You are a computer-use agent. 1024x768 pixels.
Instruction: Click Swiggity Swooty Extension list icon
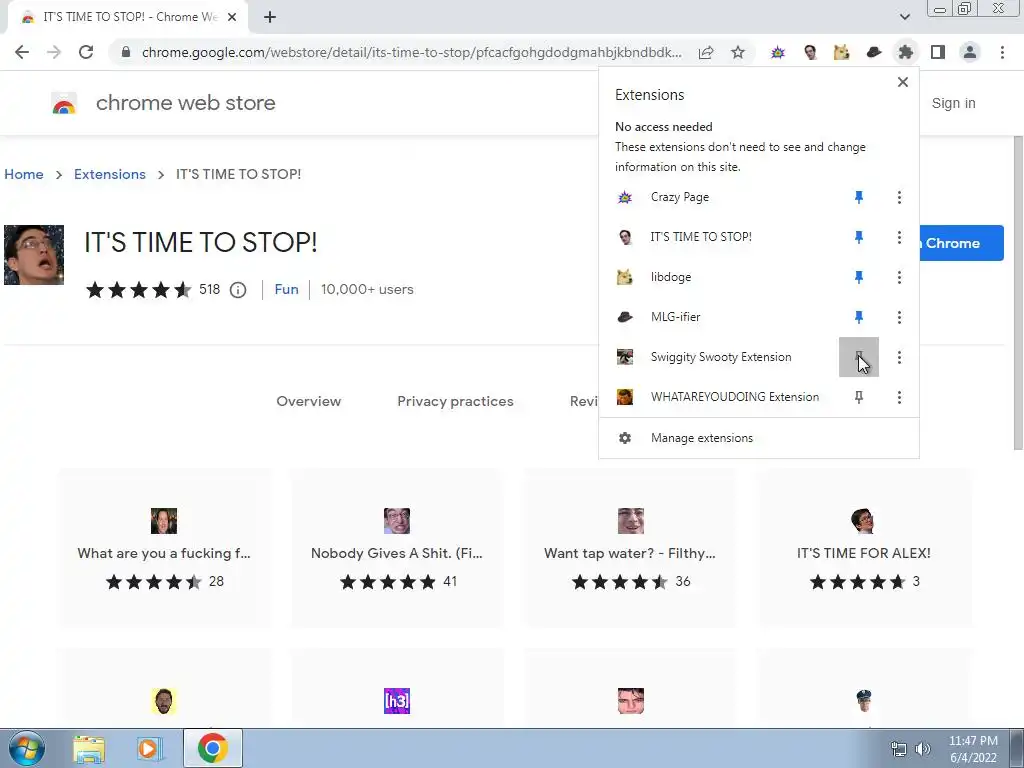coord(625,357)
